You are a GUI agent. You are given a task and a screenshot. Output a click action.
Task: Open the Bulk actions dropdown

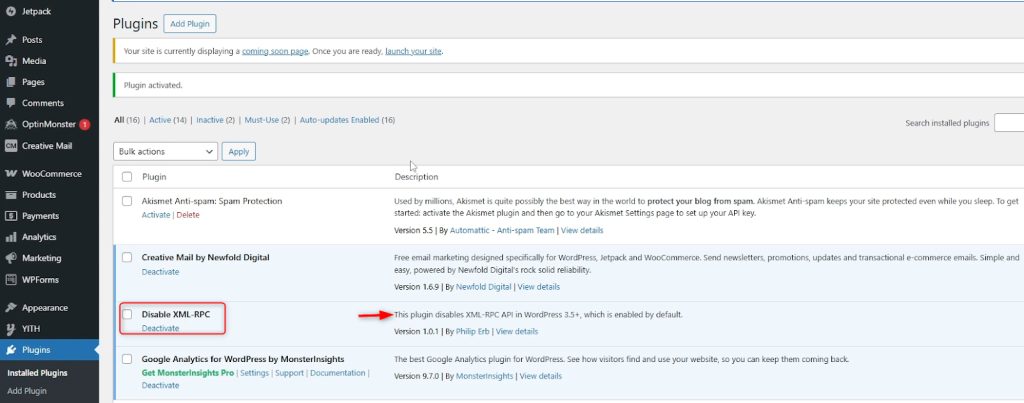coord(165,152)
